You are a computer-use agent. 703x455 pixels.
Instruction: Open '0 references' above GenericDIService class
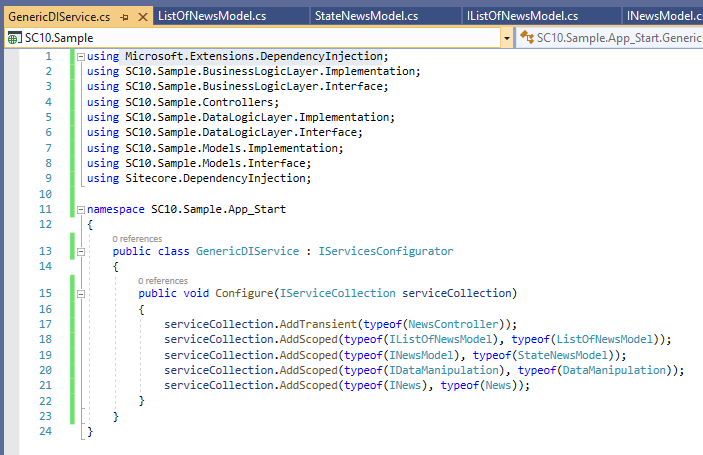137,239
